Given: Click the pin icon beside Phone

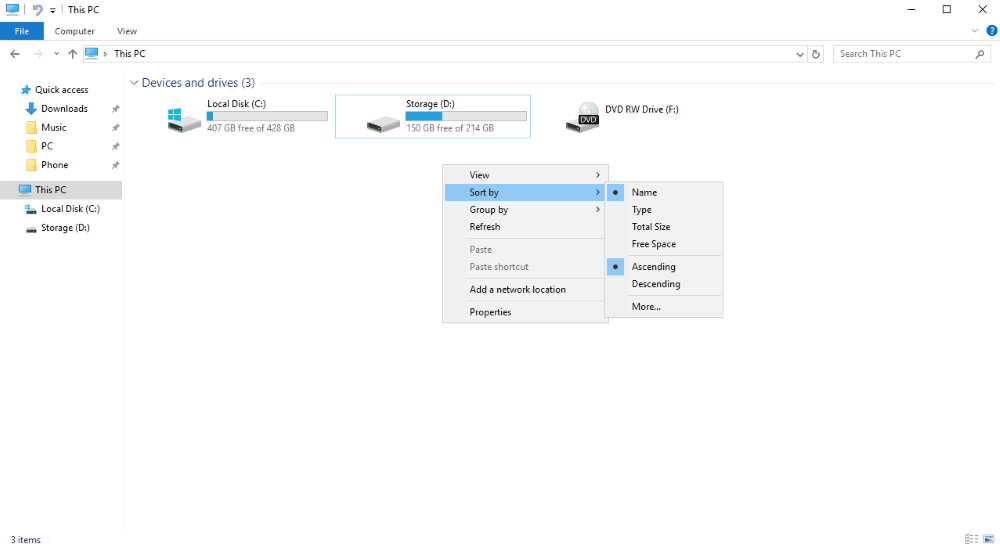Looking at the screenshot, I should pos(115,165).
